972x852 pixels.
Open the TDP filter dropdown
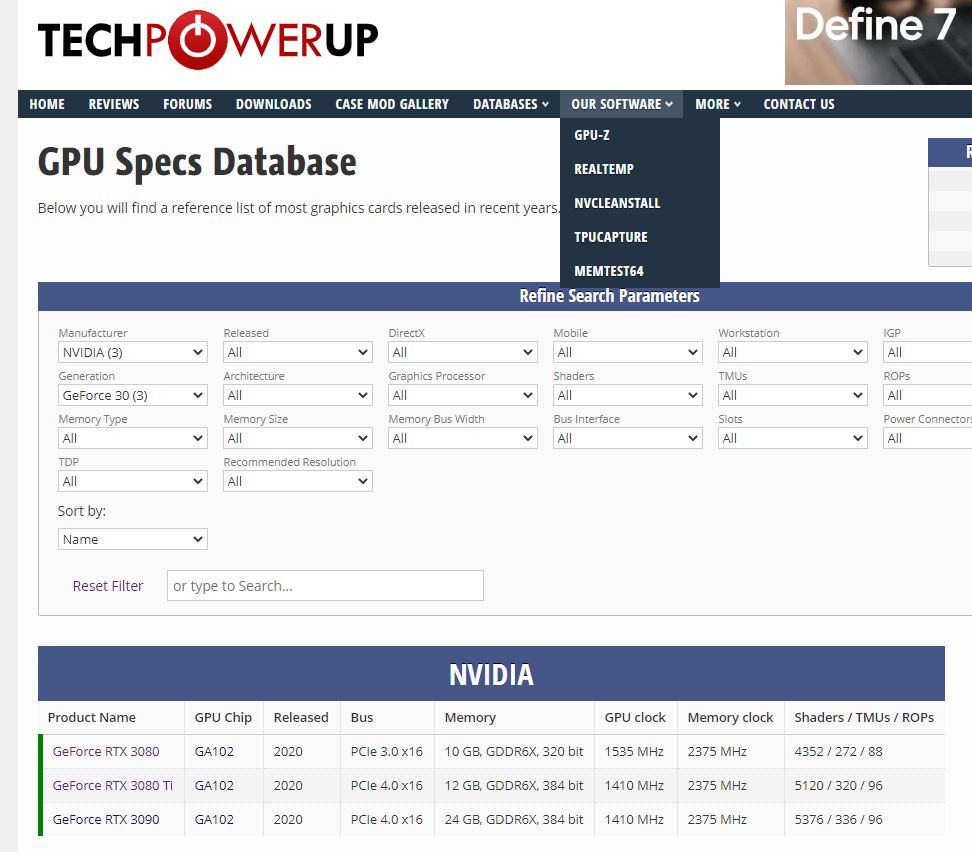pyautogui.click(x=133, y=481)
